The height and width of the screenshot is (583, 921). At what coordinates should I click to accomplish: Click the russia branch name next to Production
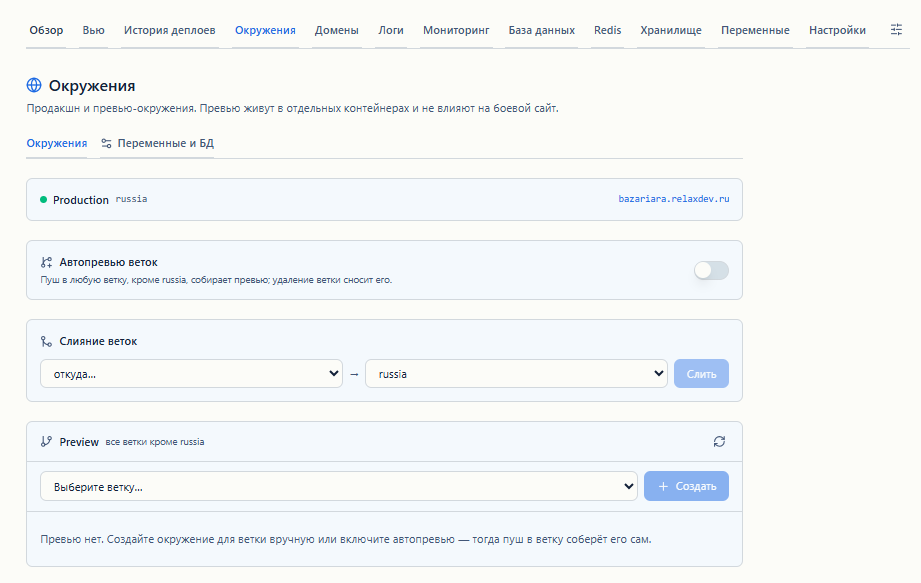131,199
